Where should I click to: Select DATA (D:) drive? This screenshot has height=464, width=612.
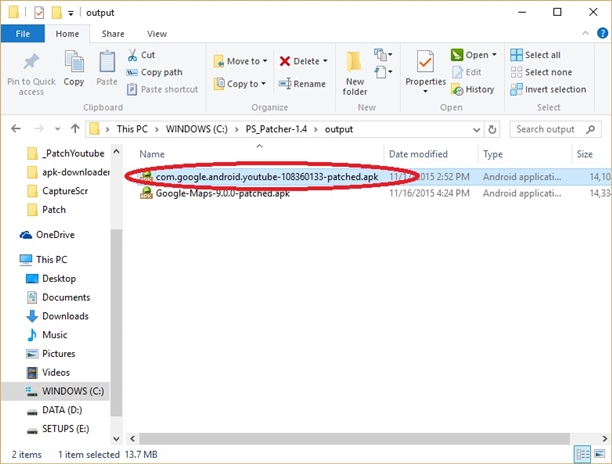tap(55, 410)
